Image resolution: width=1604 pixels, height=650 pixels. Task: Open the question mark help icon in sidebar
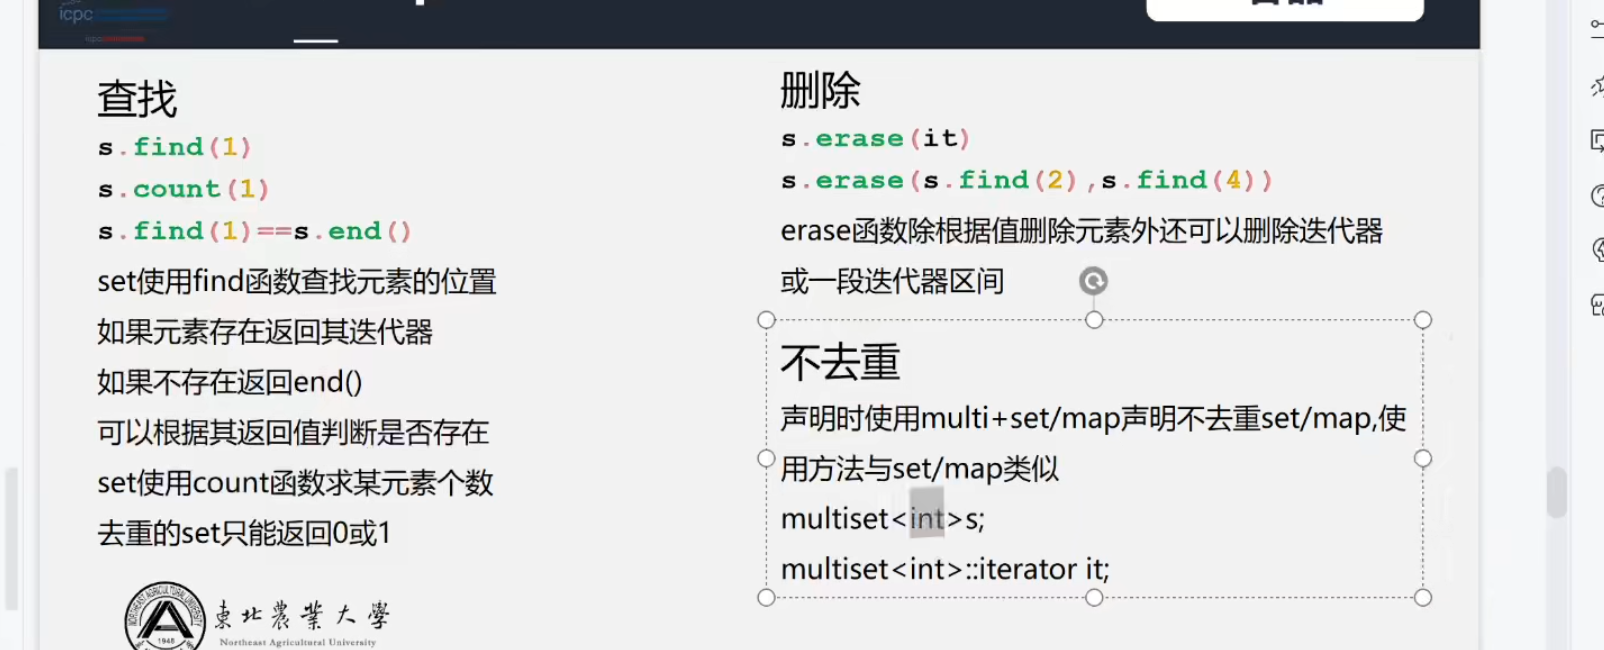[1596, 196]
